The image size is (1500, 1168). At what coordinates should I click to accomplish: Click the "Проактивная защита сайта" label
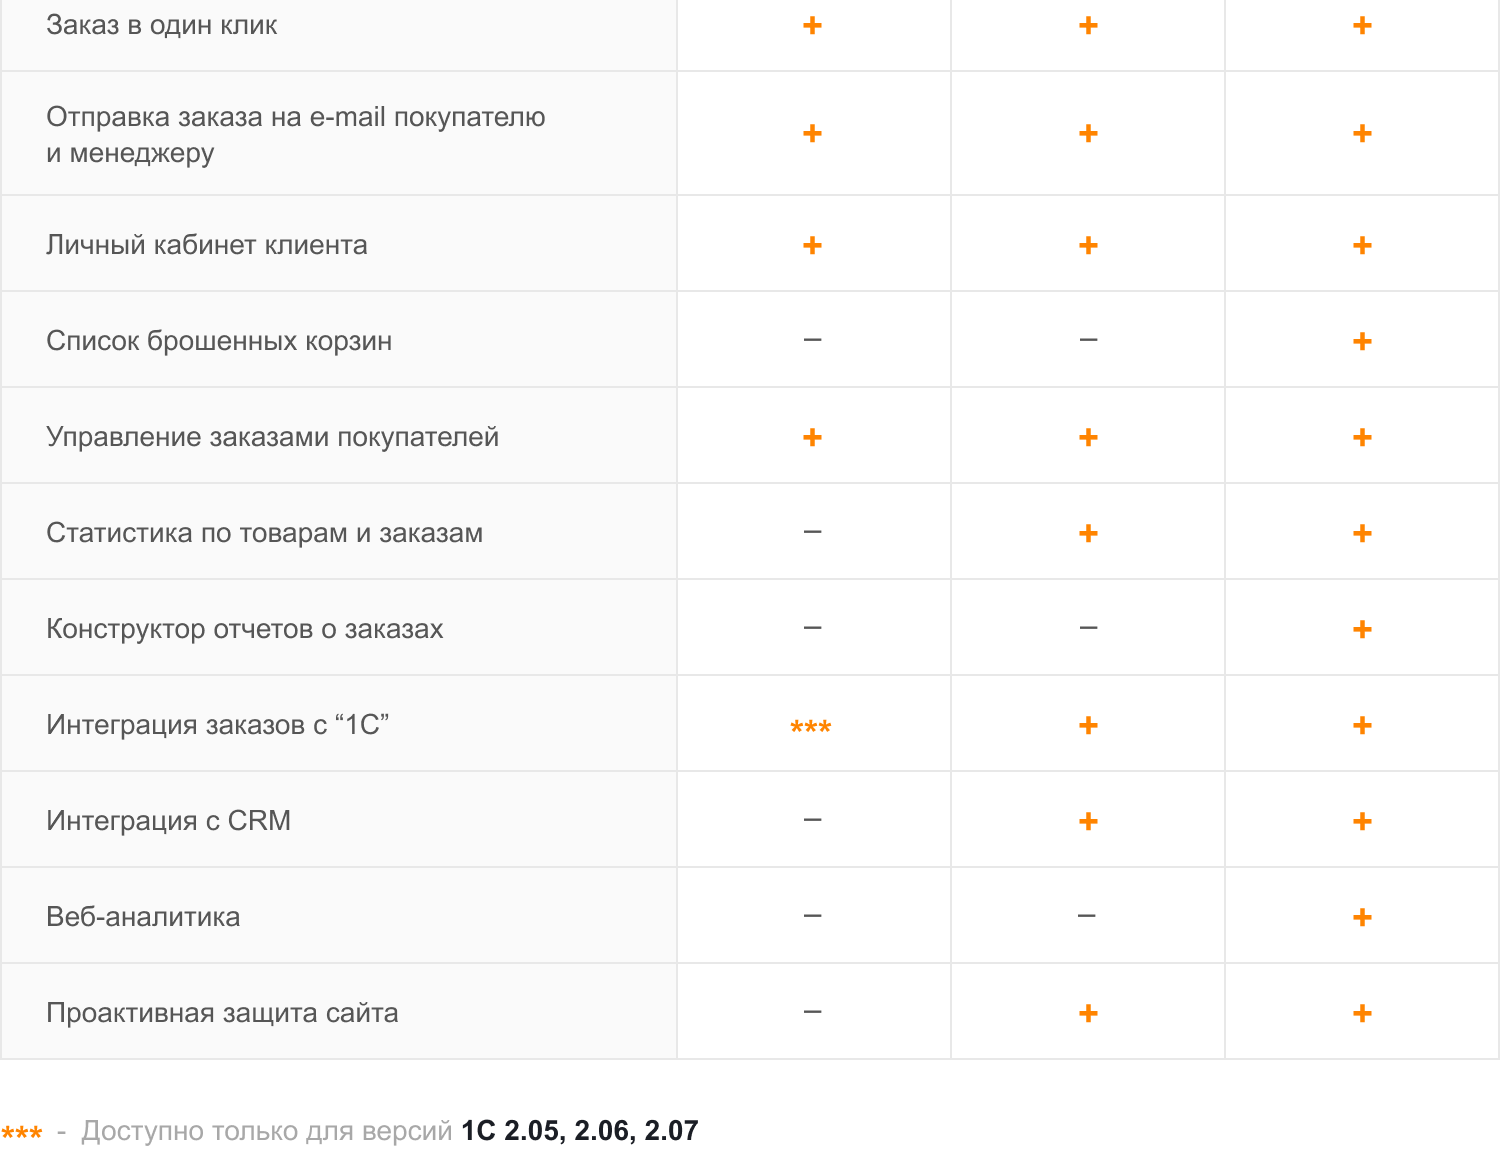coord(222,1013)
